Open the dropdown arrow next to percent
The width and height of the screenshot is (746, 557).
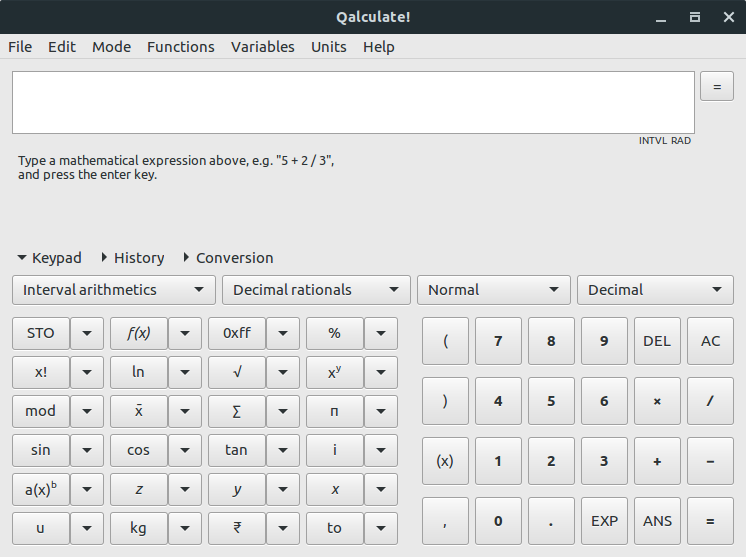pos(381,333)
